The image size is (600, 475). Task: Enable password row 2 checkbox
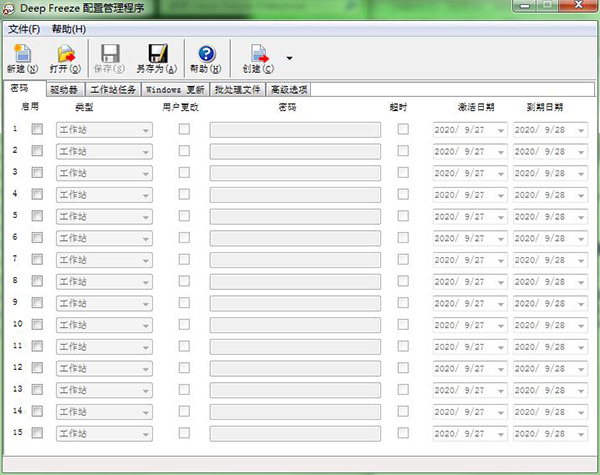coord(37,151)
